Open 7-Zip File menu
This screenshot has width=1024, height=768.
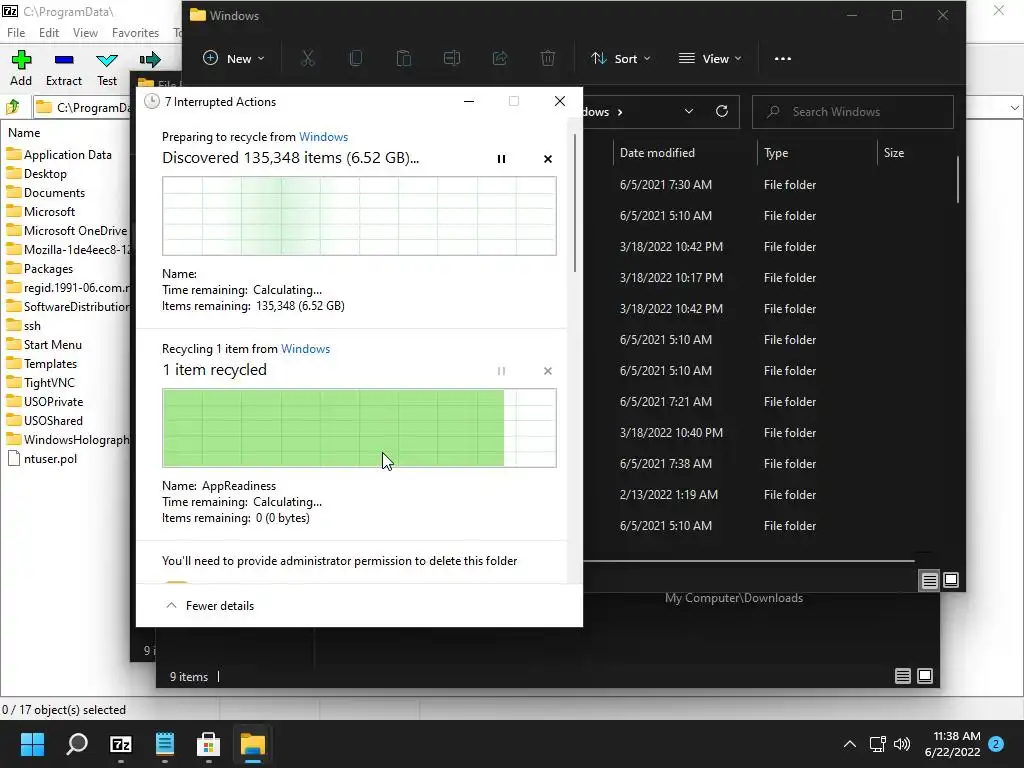pos(16,33)
